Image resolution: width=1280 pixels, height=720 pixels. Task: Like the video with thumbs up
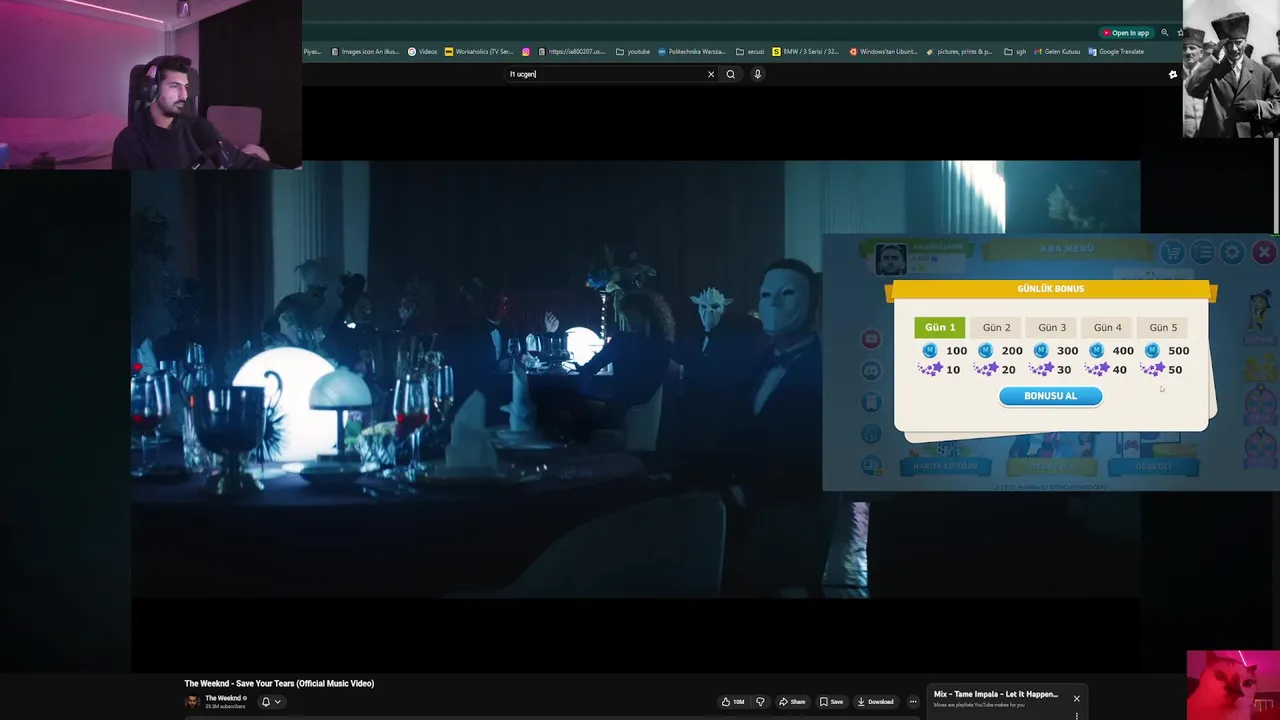[x=734, y=702]
